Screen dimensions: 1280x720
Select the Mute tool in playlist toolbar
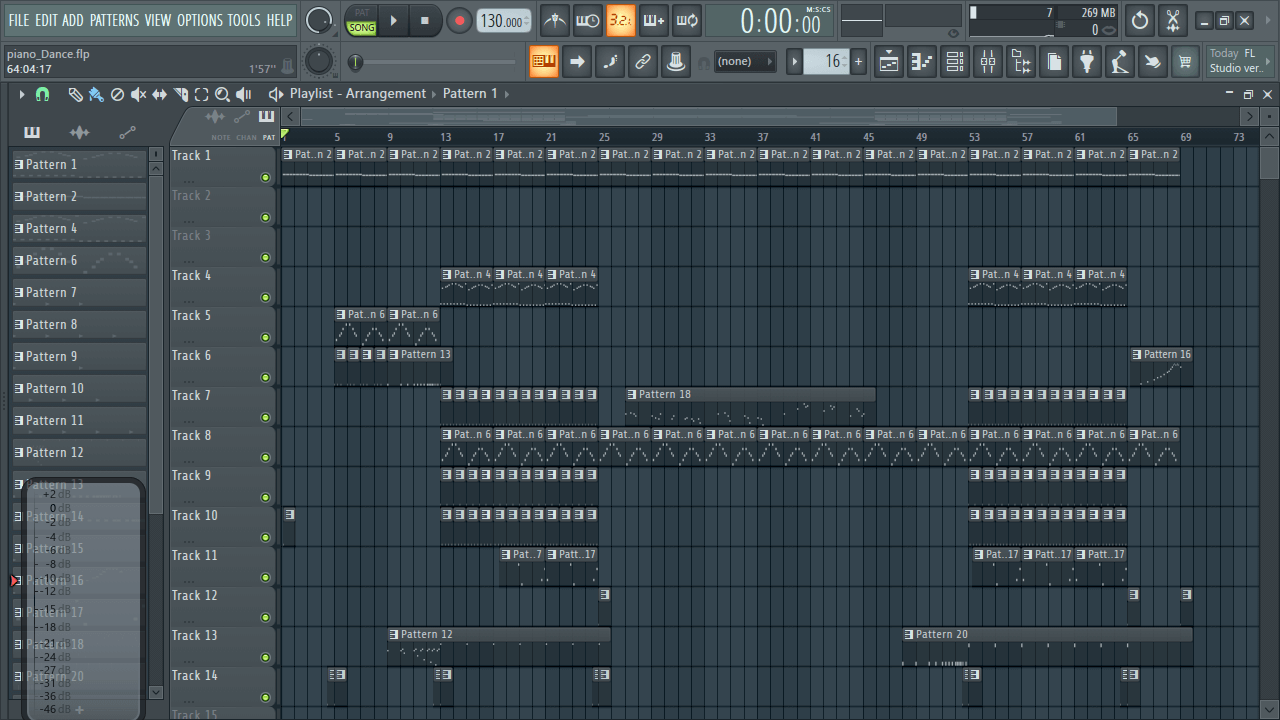point(138,94)
